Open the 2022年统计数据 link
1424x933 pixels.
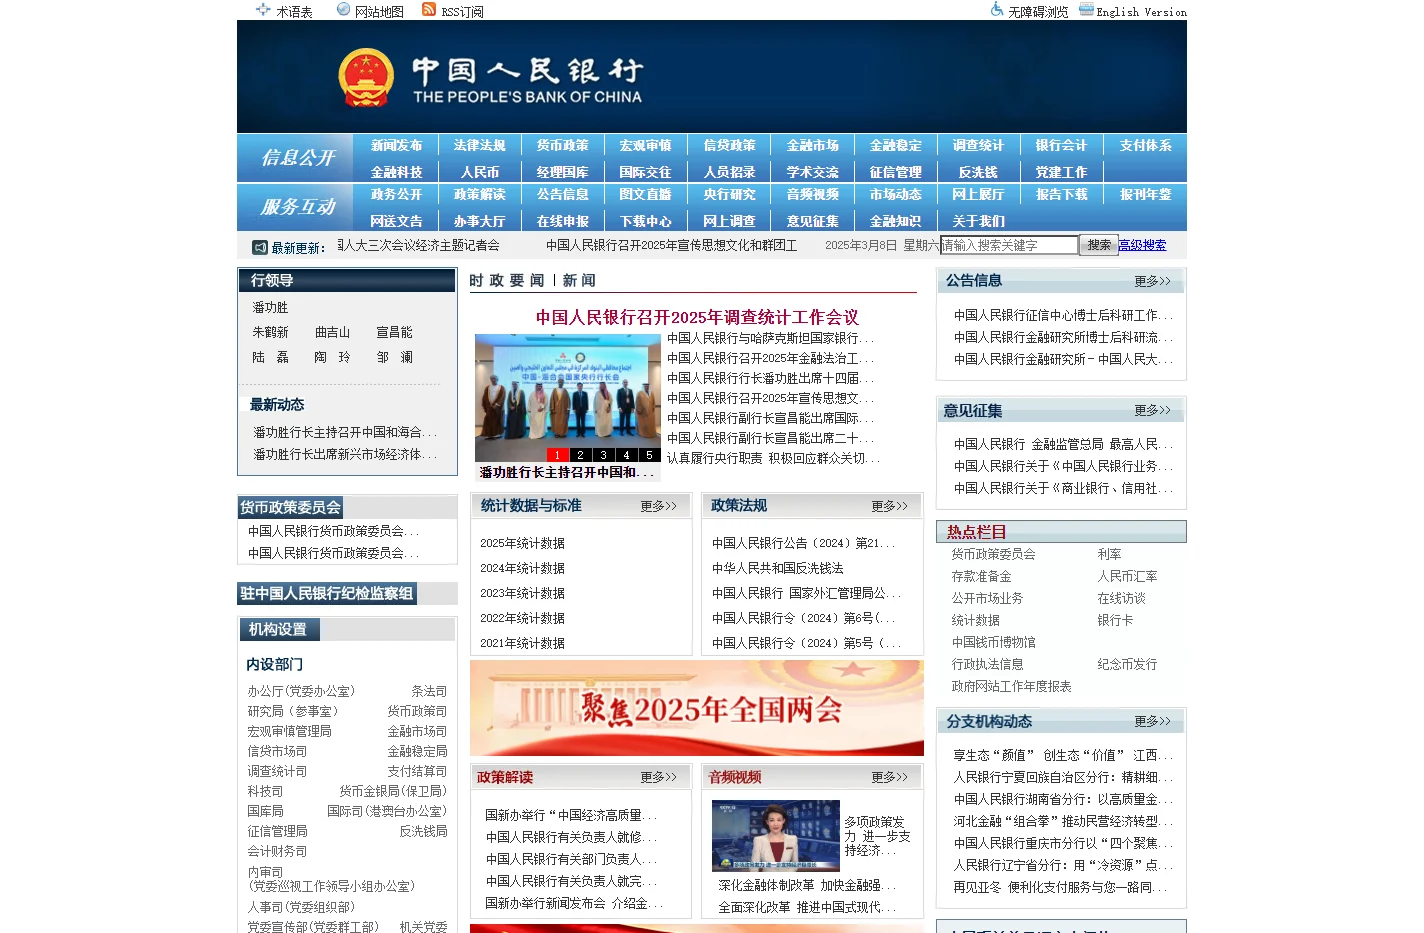(522, 618)
